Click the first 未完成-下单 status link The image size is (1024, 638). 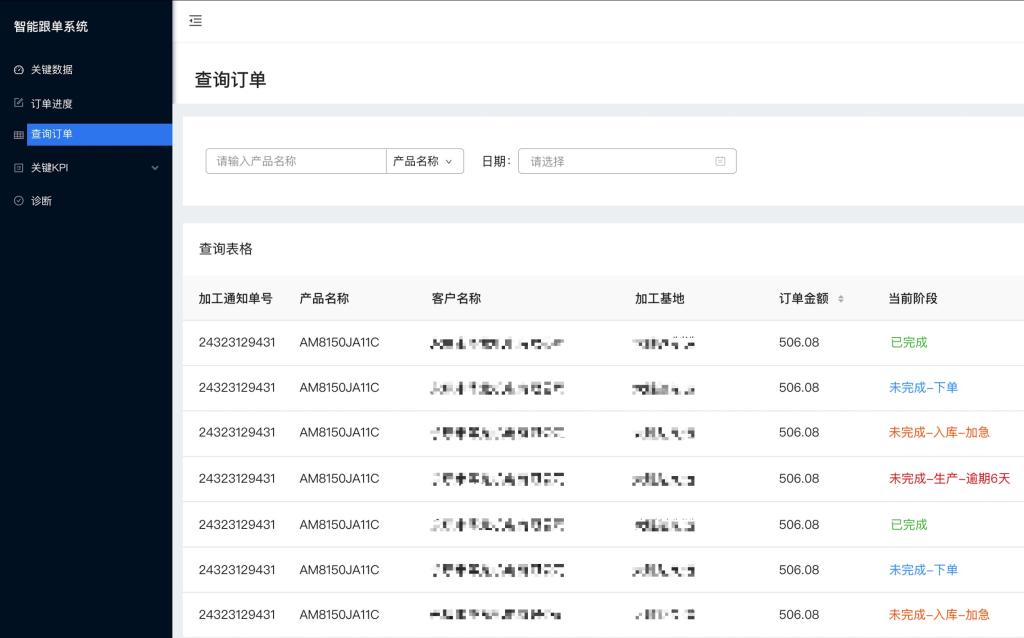(923, 388)
